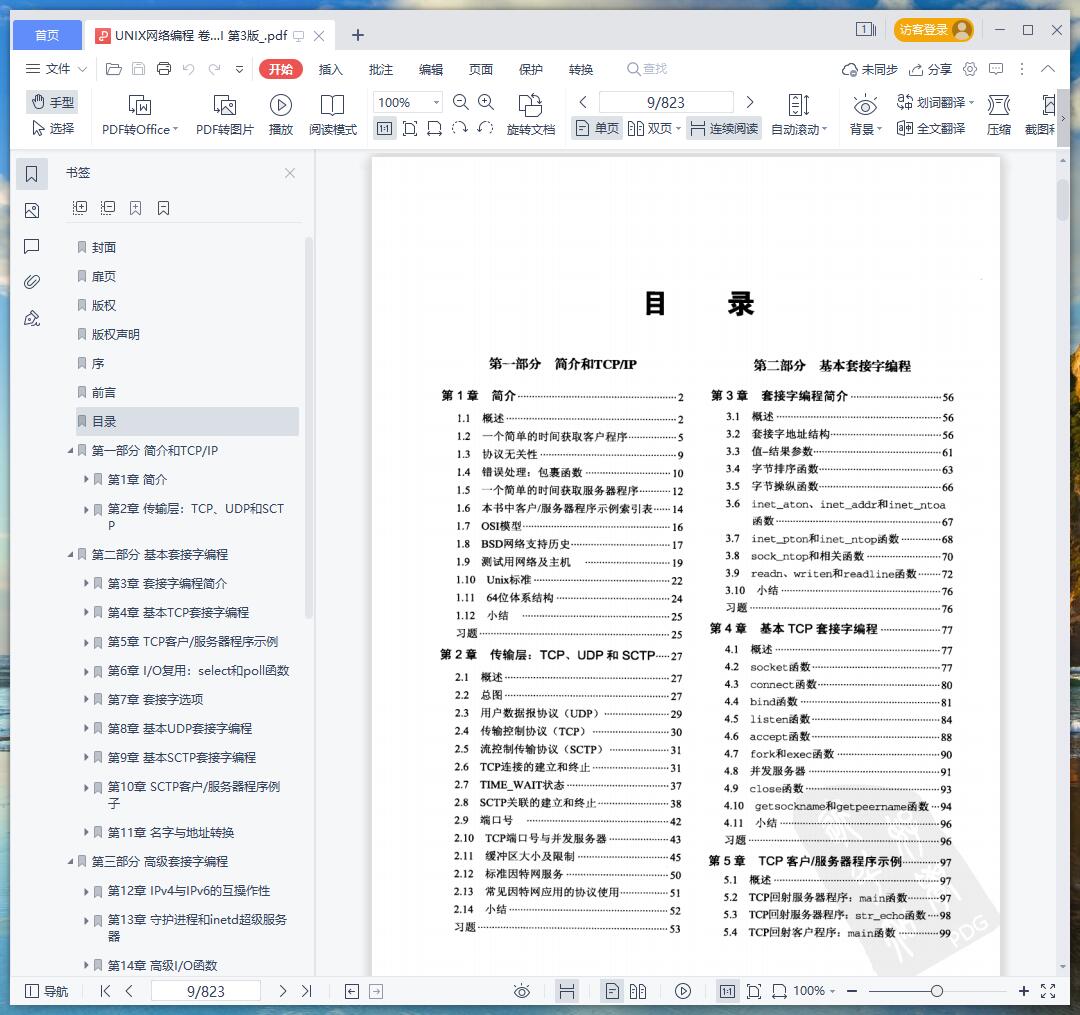Open the 页面 Page tab
Viewport: 1080px width, 1015px height.
point(481,69)
